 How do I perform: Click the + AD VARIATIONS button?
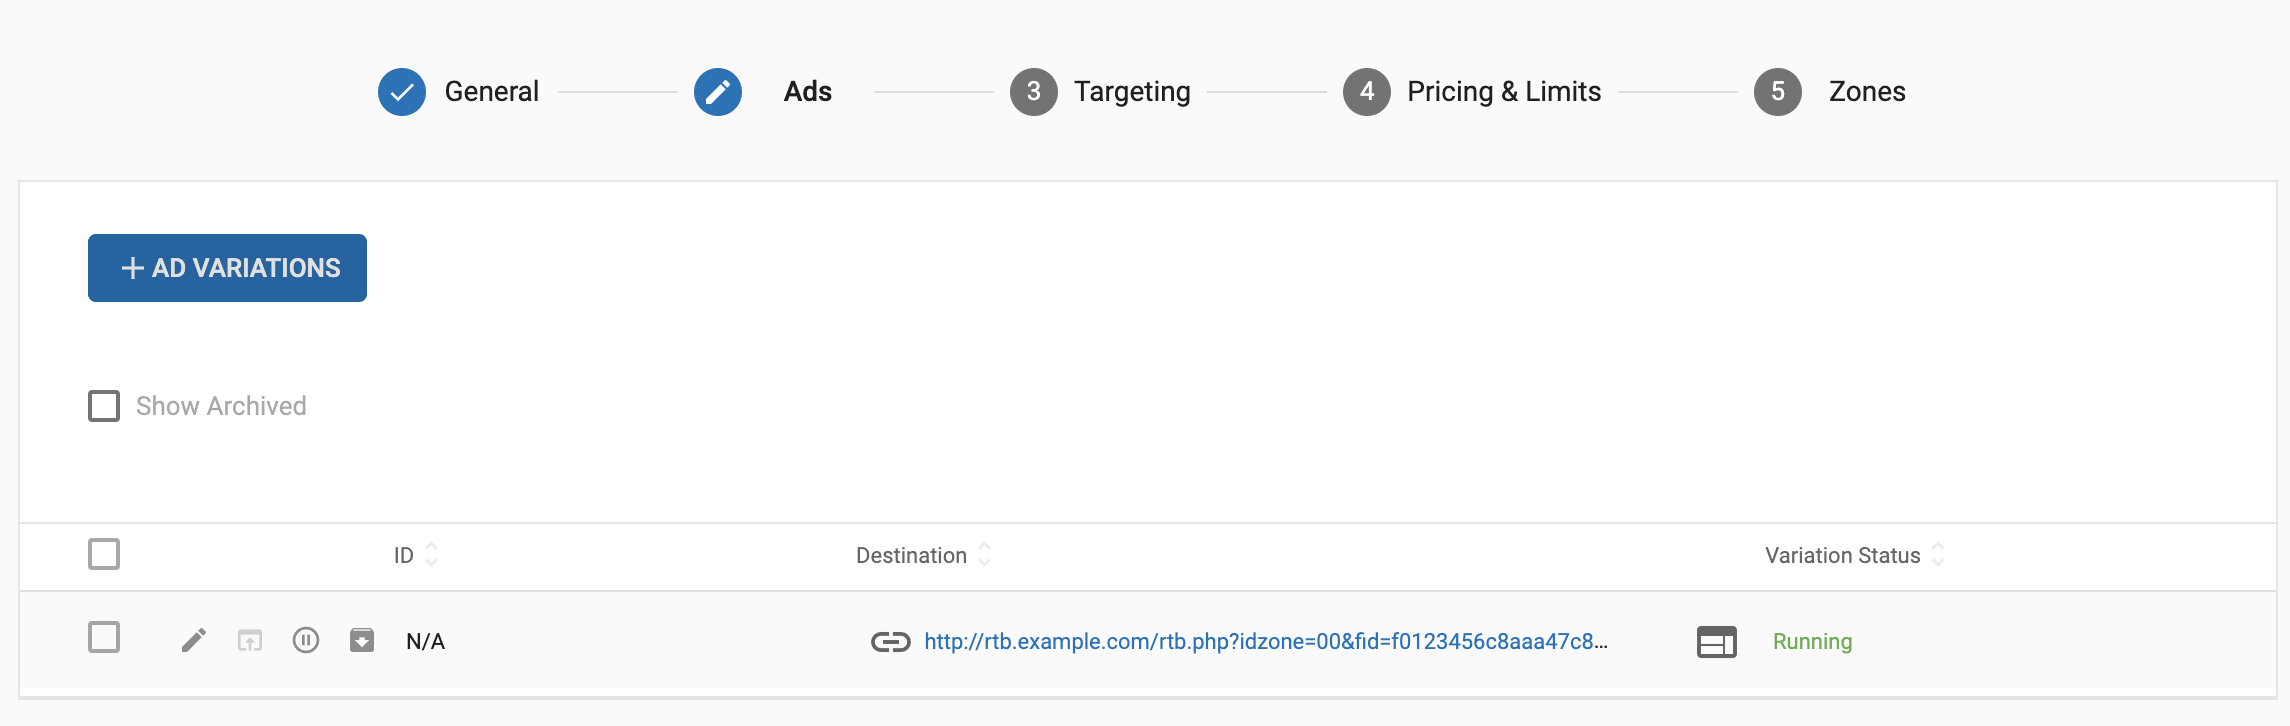click(x=228, y=268)
